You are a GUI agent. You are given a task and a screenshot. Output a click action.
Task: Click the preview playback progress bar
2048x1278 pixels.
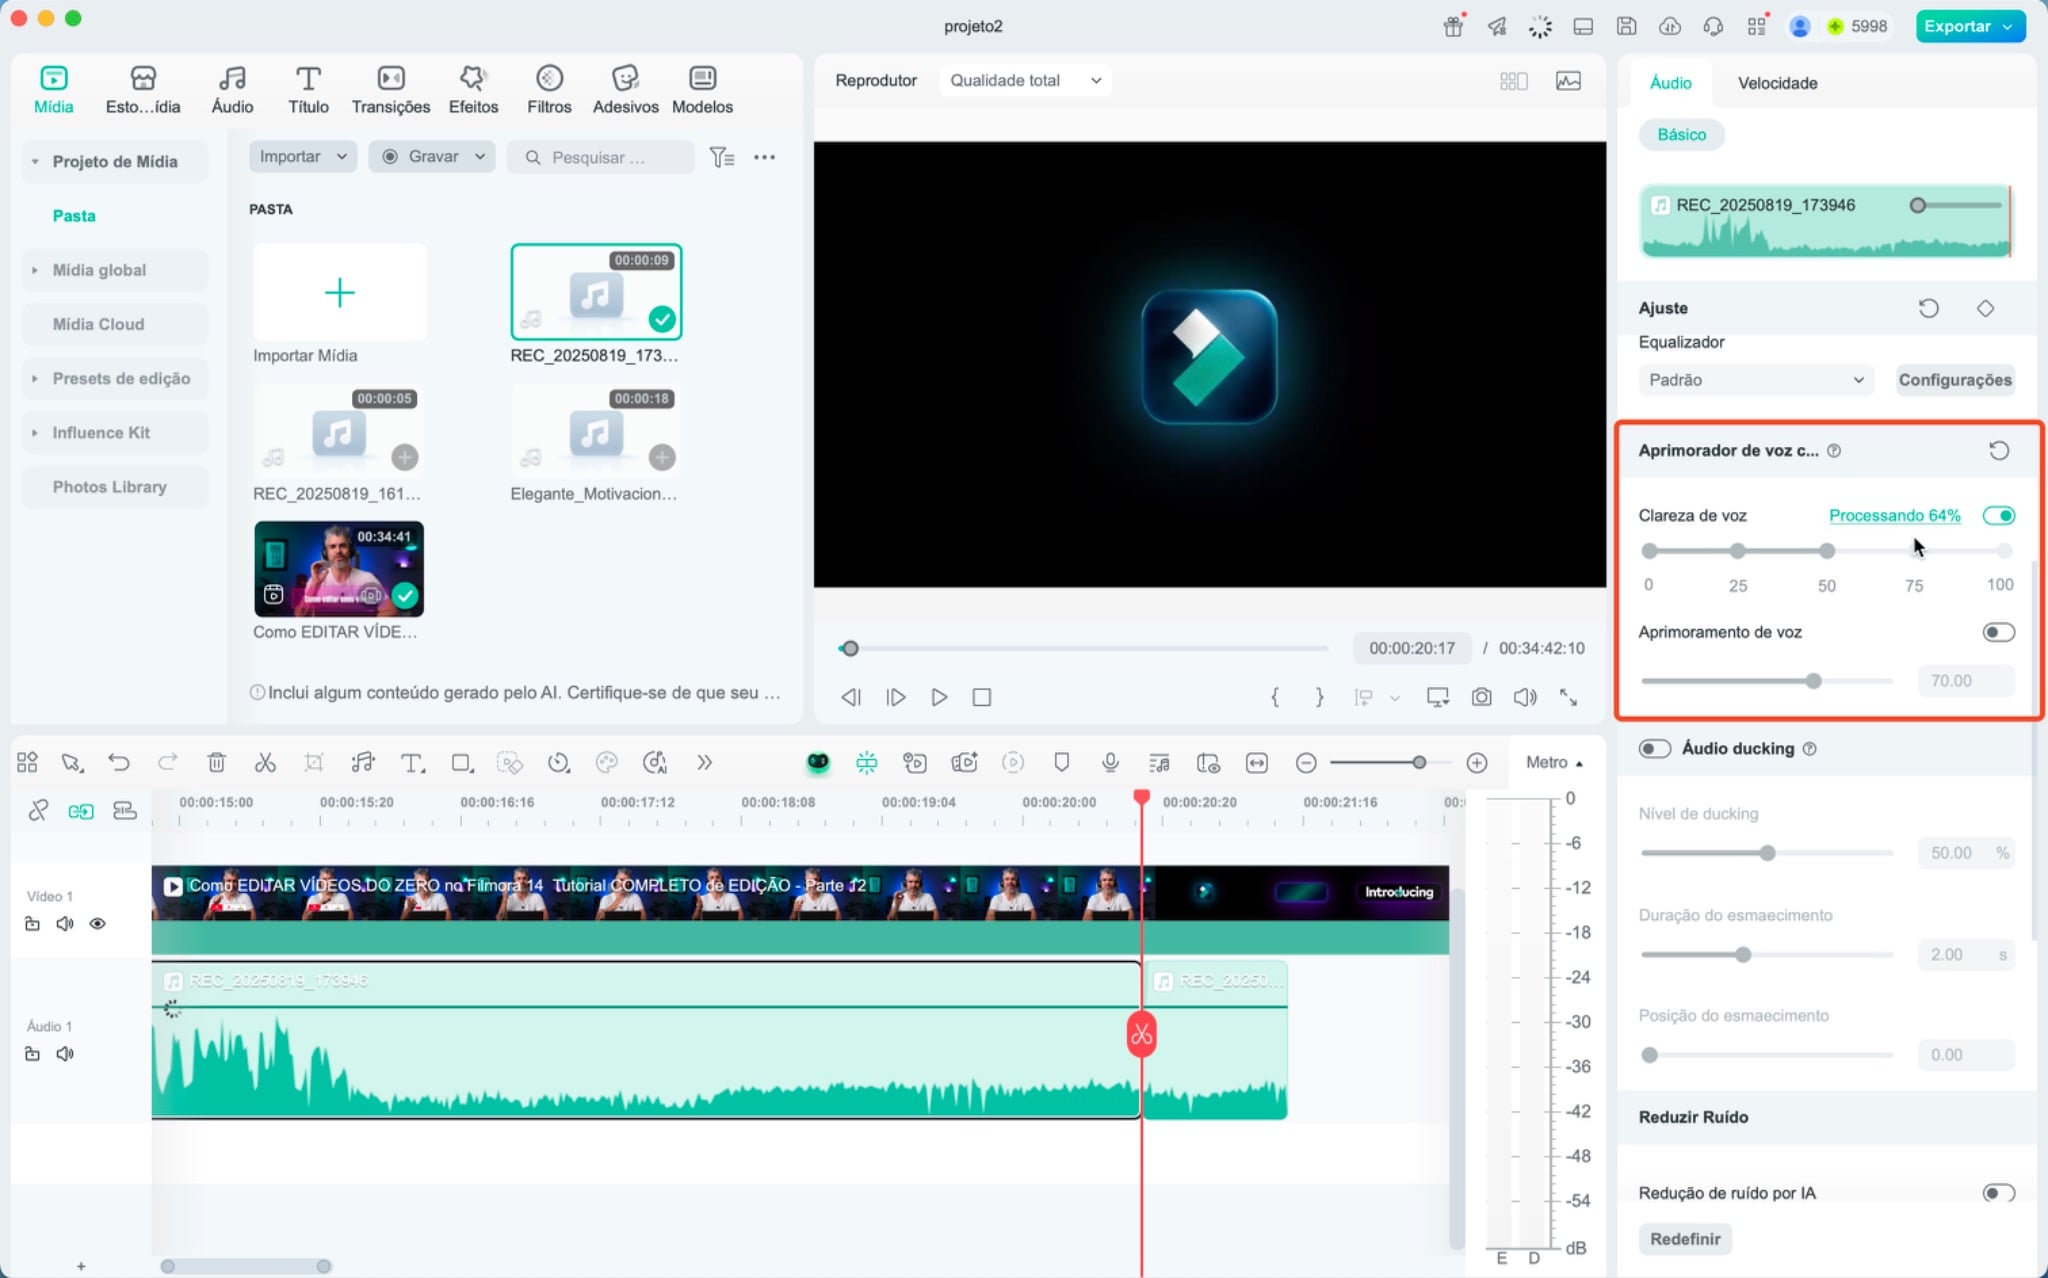[1083, 648]
